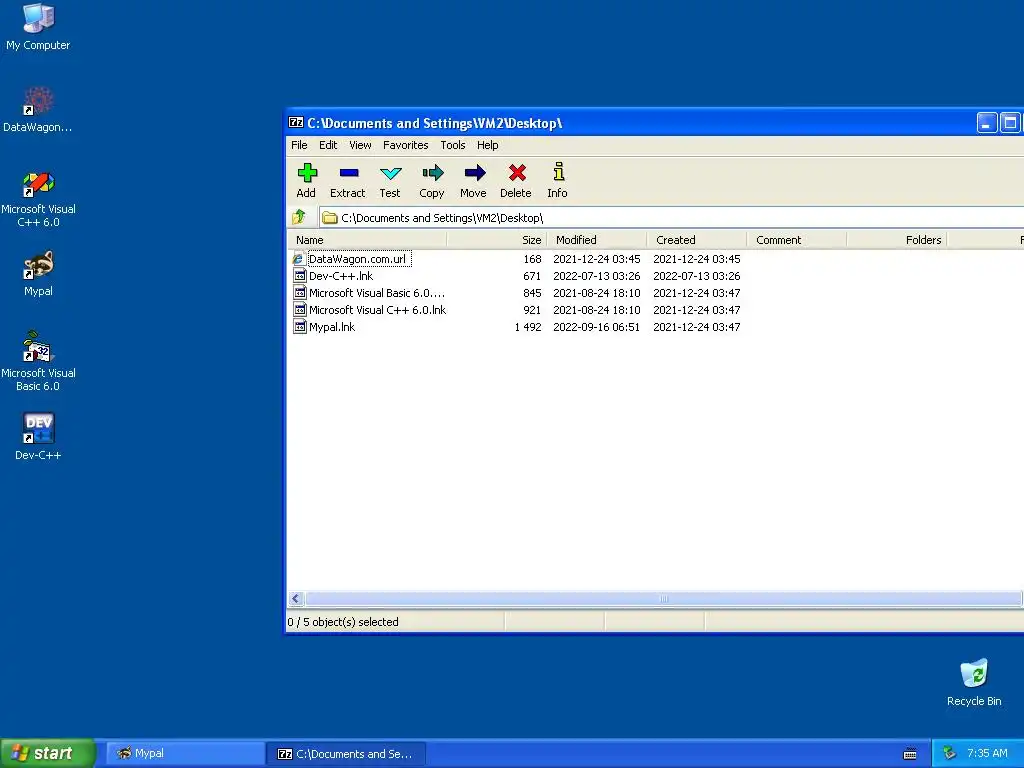Select Microsoft Visual C++ 6.0.lnk file icon
This screenshot has width=1024, height=768.
pyautogui.click(x=299, y=310)
